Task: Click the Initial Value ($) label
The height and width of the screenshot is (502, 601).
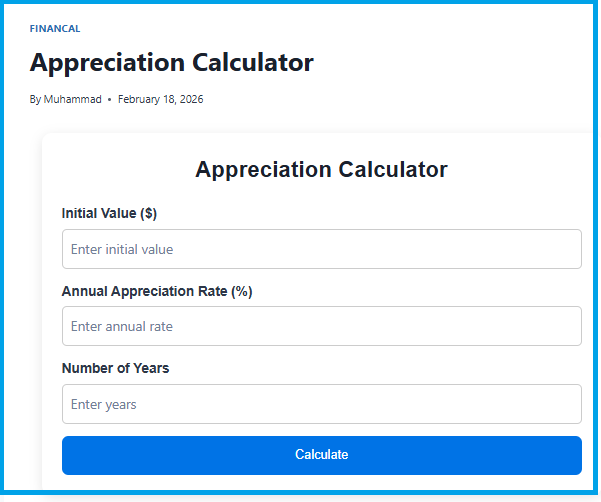Action: pos(109,213)
